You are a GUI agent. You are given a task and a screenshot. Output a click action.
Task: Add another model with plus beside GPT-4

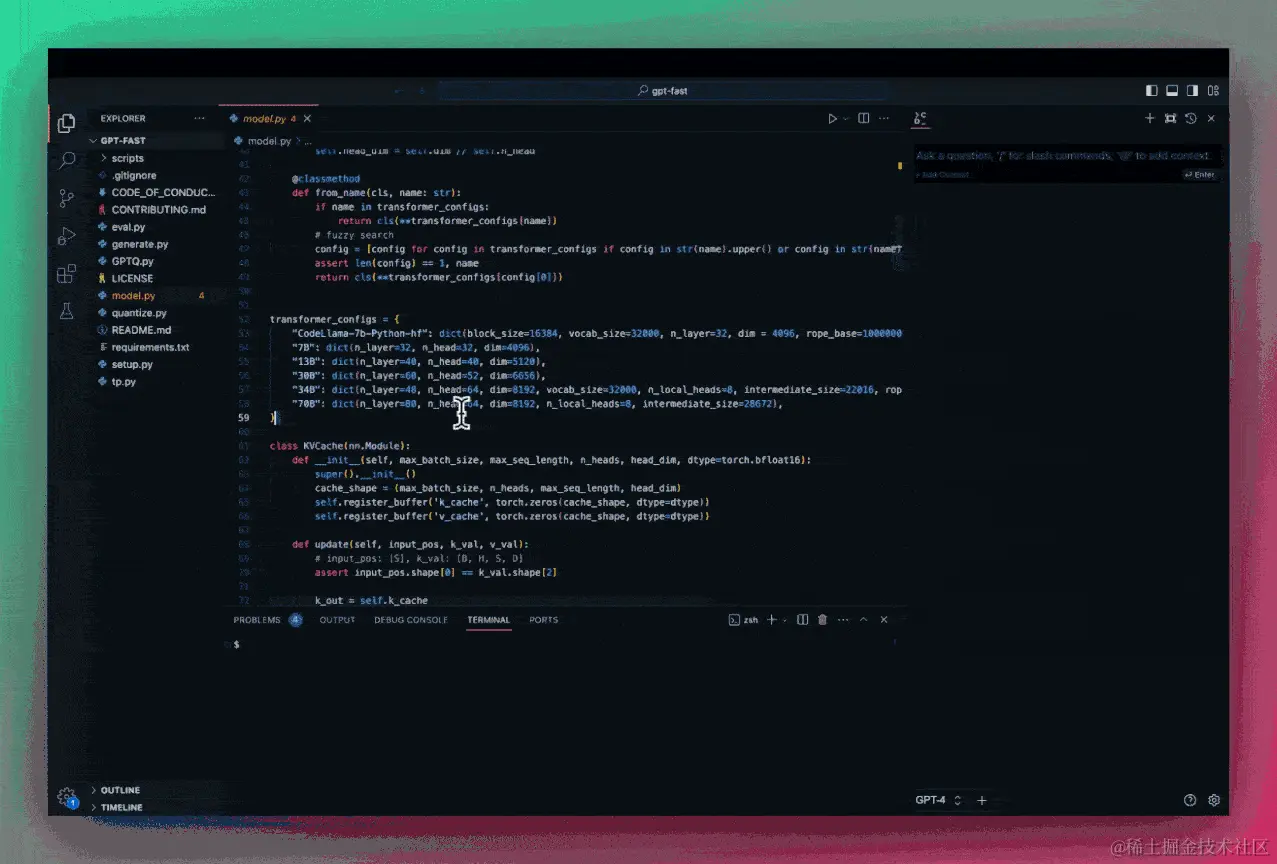pyautogui.click(x=982, y=800)
